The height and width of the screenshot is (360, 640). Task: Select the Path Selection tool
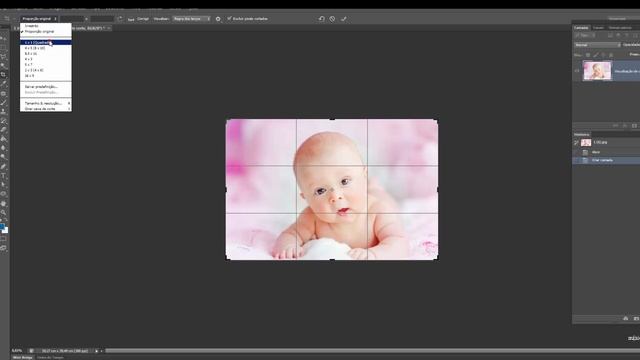click(x=4, y=184)
